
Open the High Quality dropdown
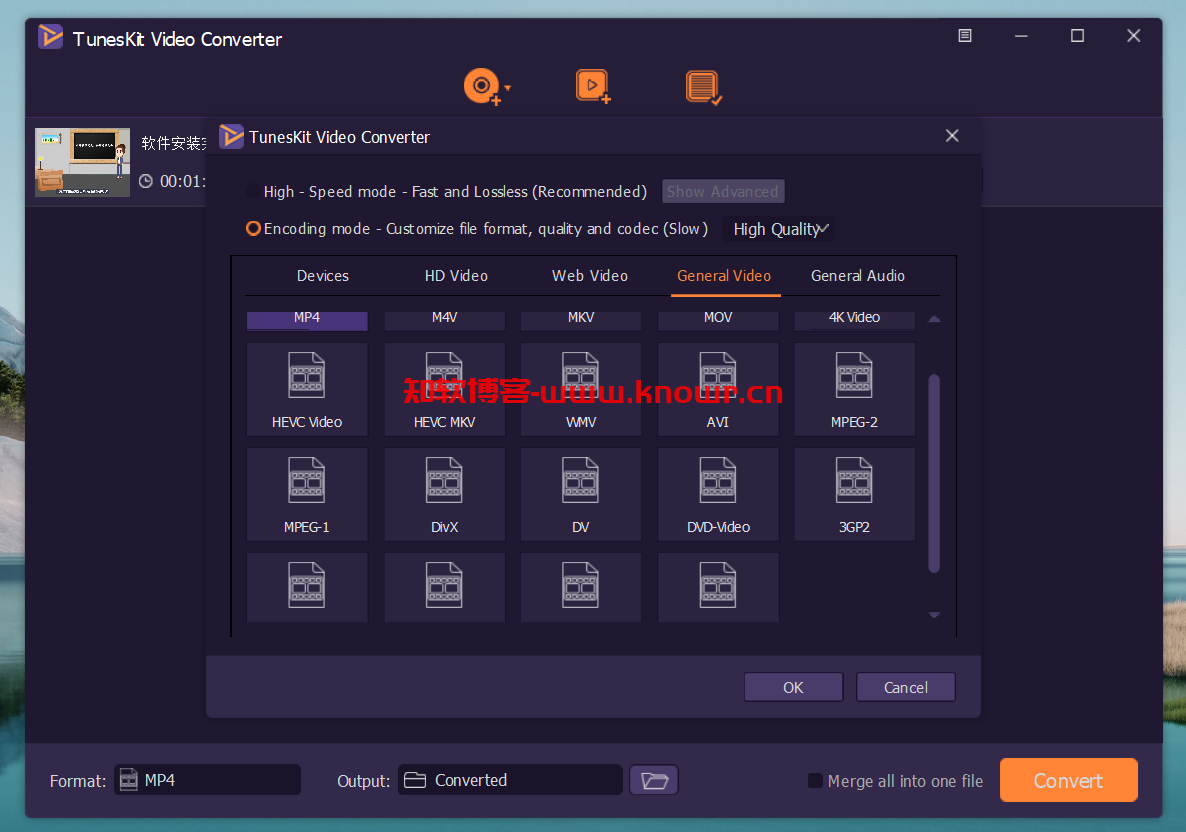click(779, 229)
